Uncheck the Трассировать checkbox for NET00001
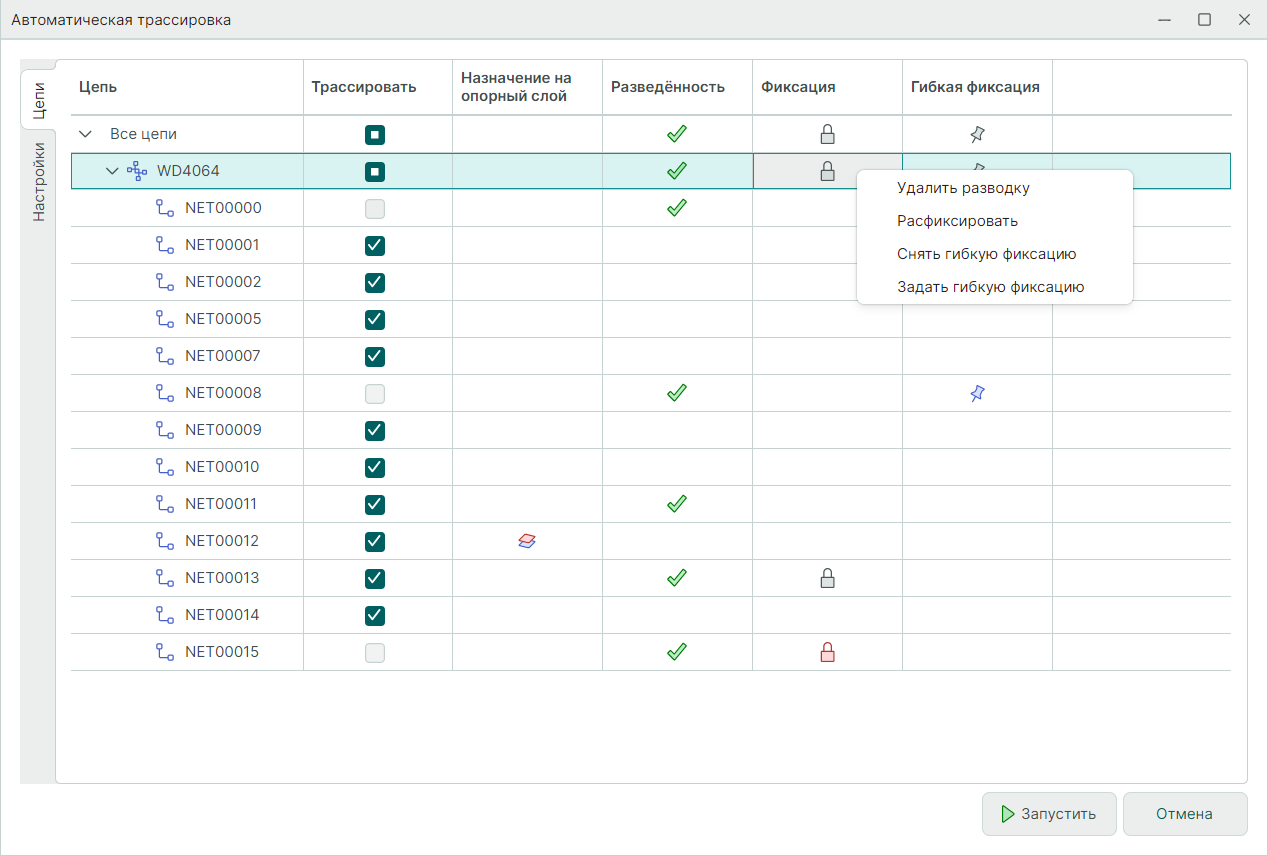The width and height of the screenshot is (1268, 856). click(x=375, y=246)
